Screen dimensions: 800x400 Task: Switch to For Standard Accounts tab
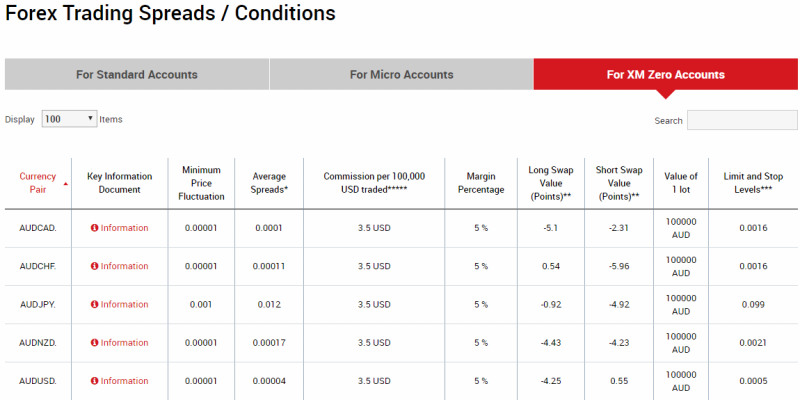[137, 74]
